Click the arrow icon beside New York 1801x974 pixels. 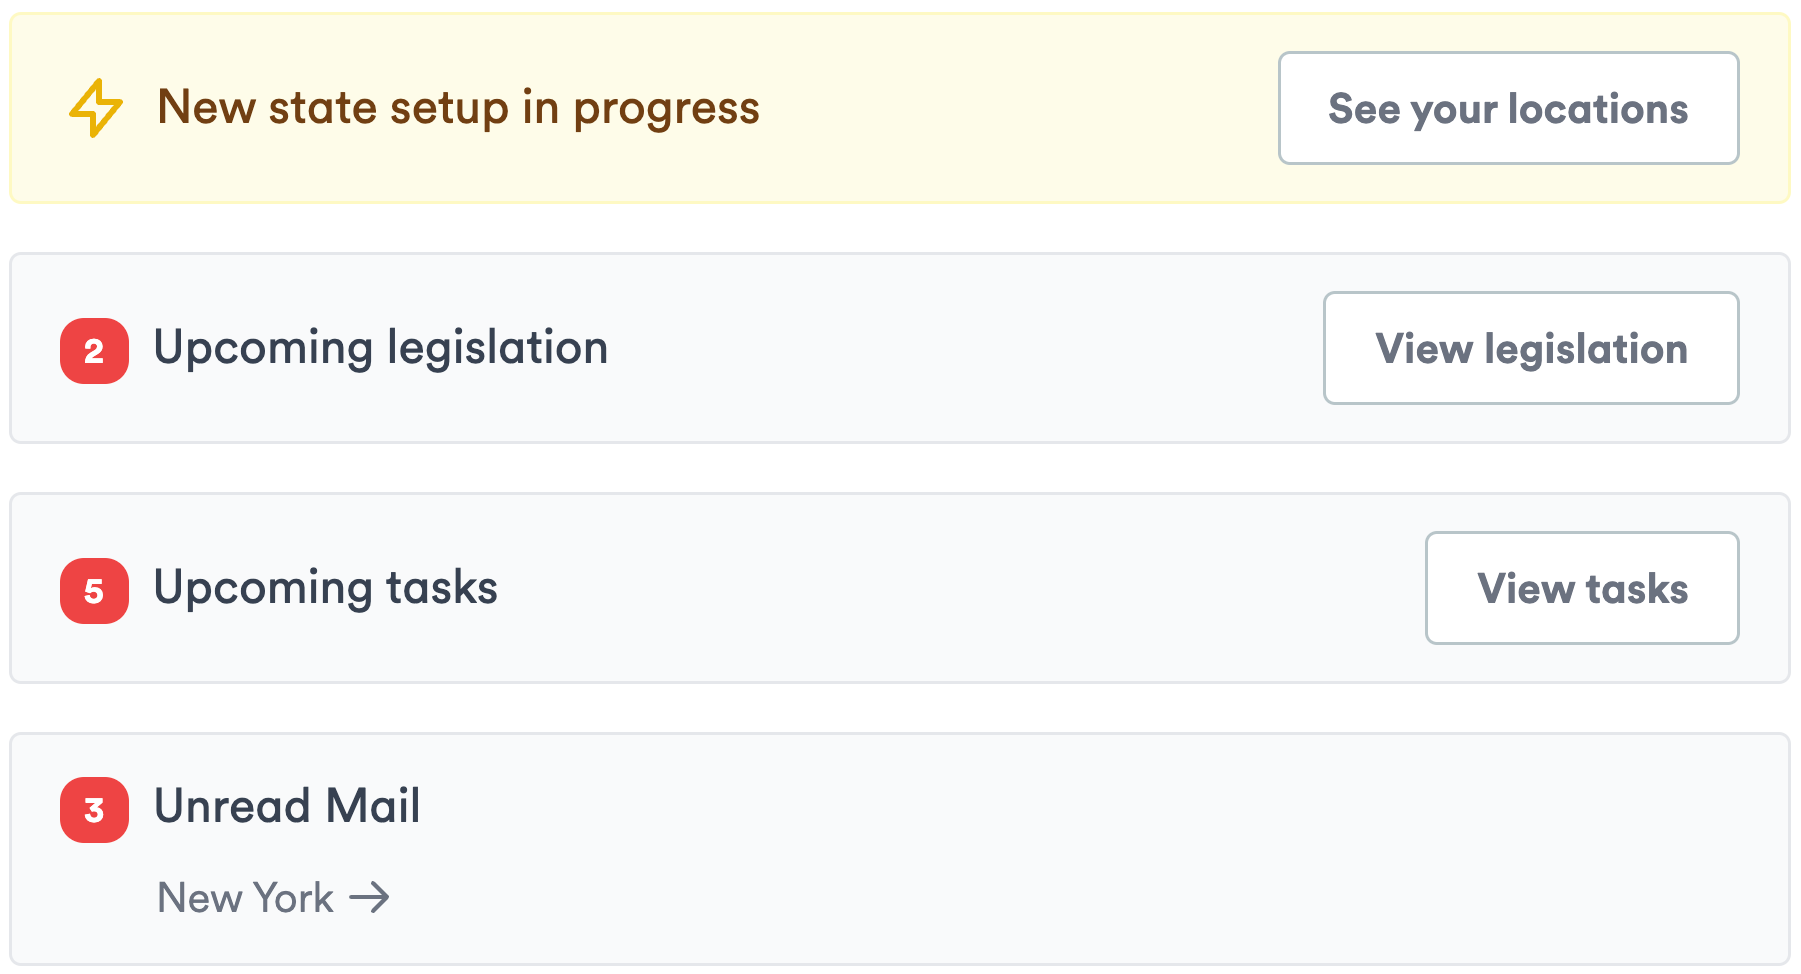pos(369,897)
